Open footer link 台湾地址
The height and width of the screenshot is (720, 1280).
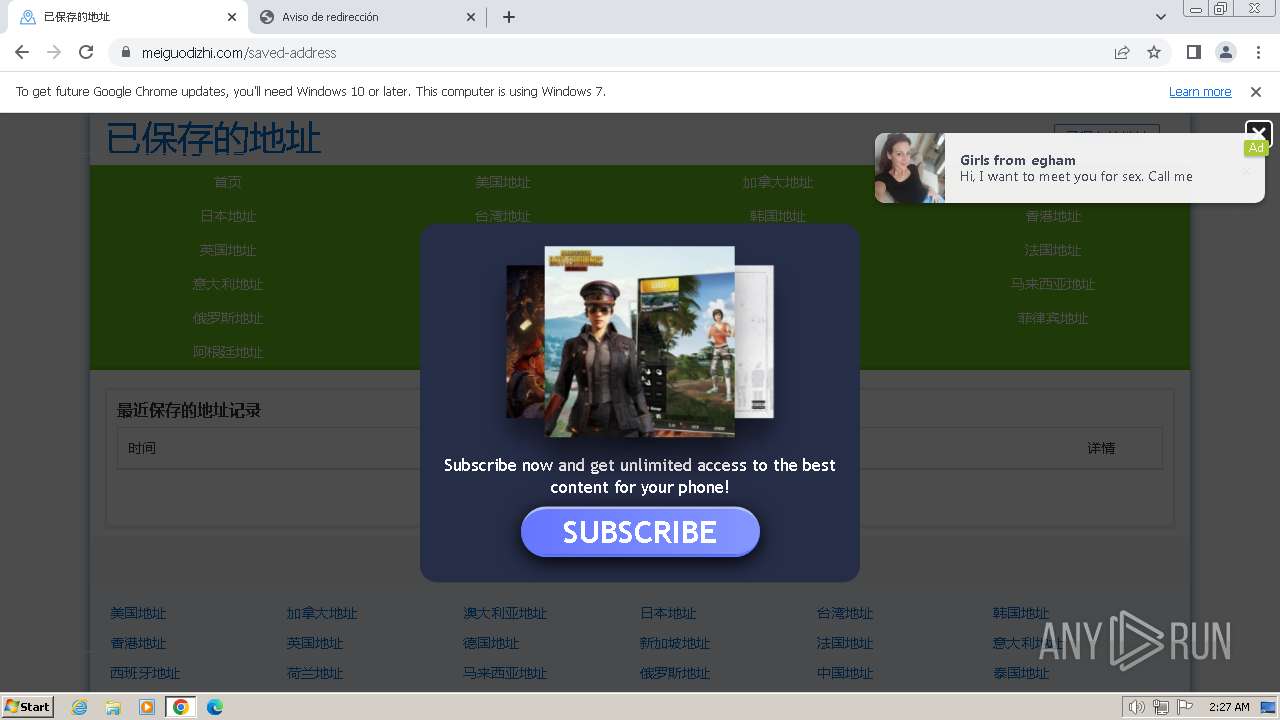point(845,613)
